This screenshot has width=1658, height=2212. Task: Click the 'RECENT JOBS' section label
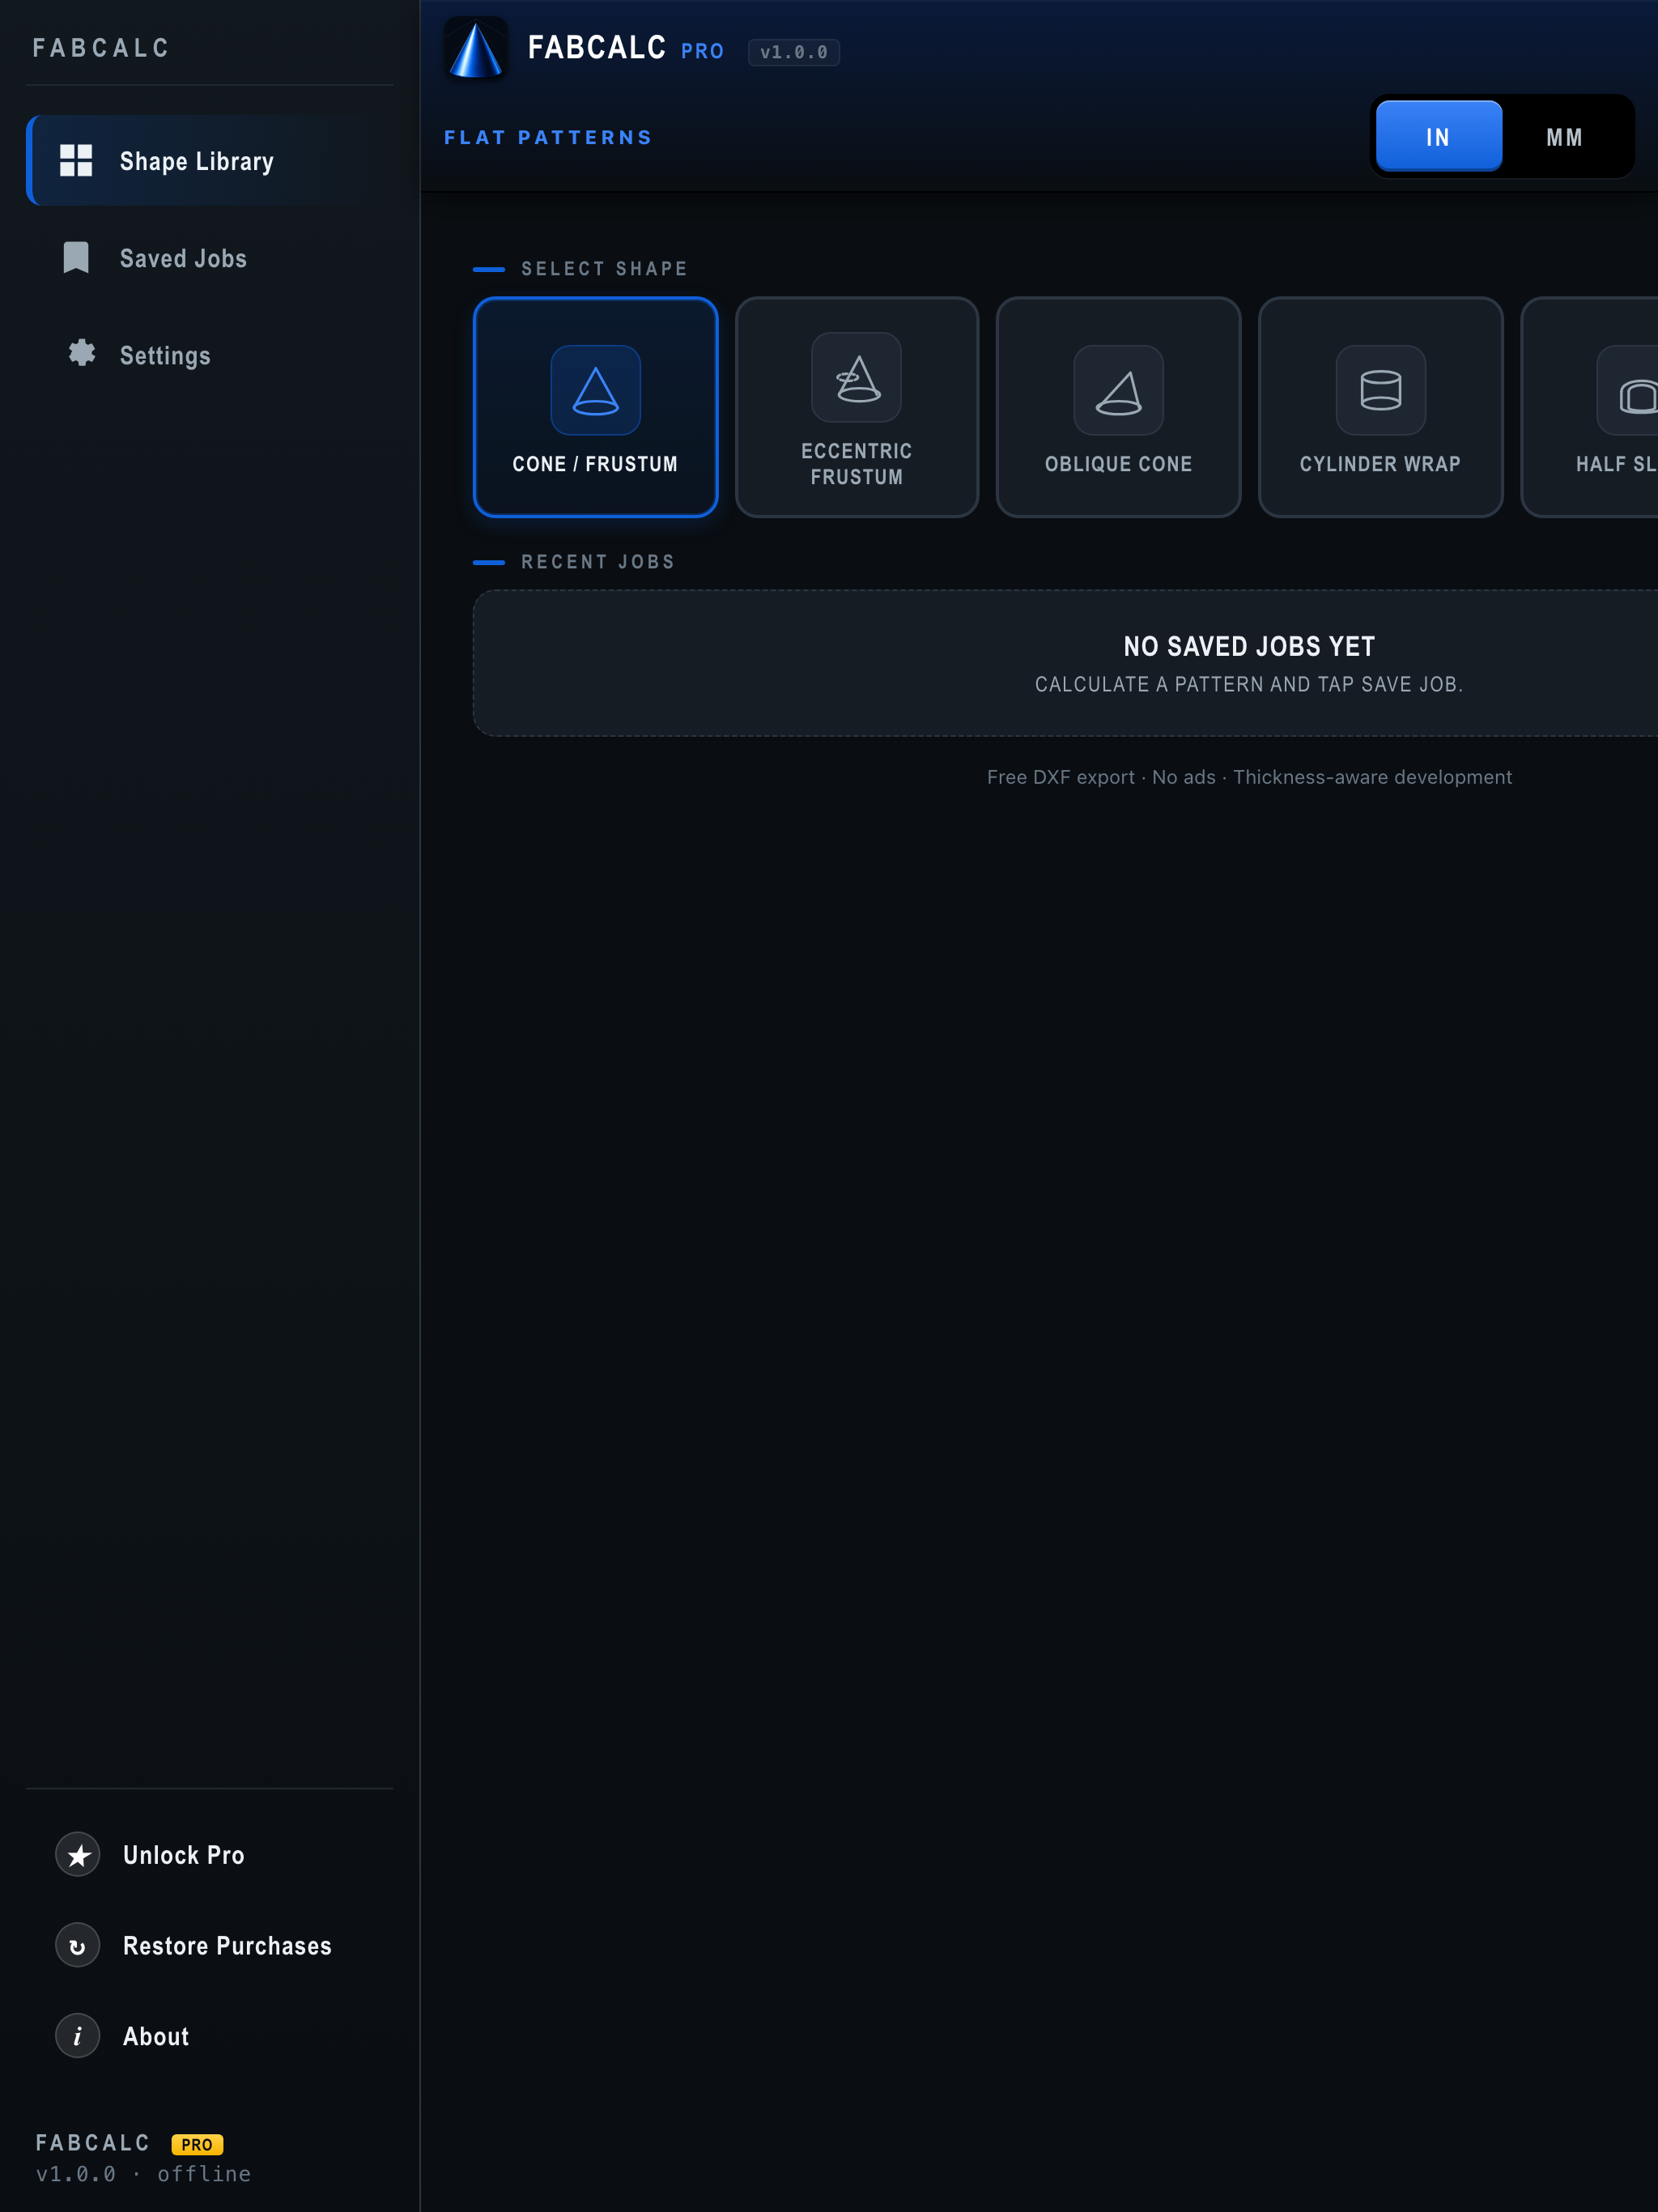598,562
